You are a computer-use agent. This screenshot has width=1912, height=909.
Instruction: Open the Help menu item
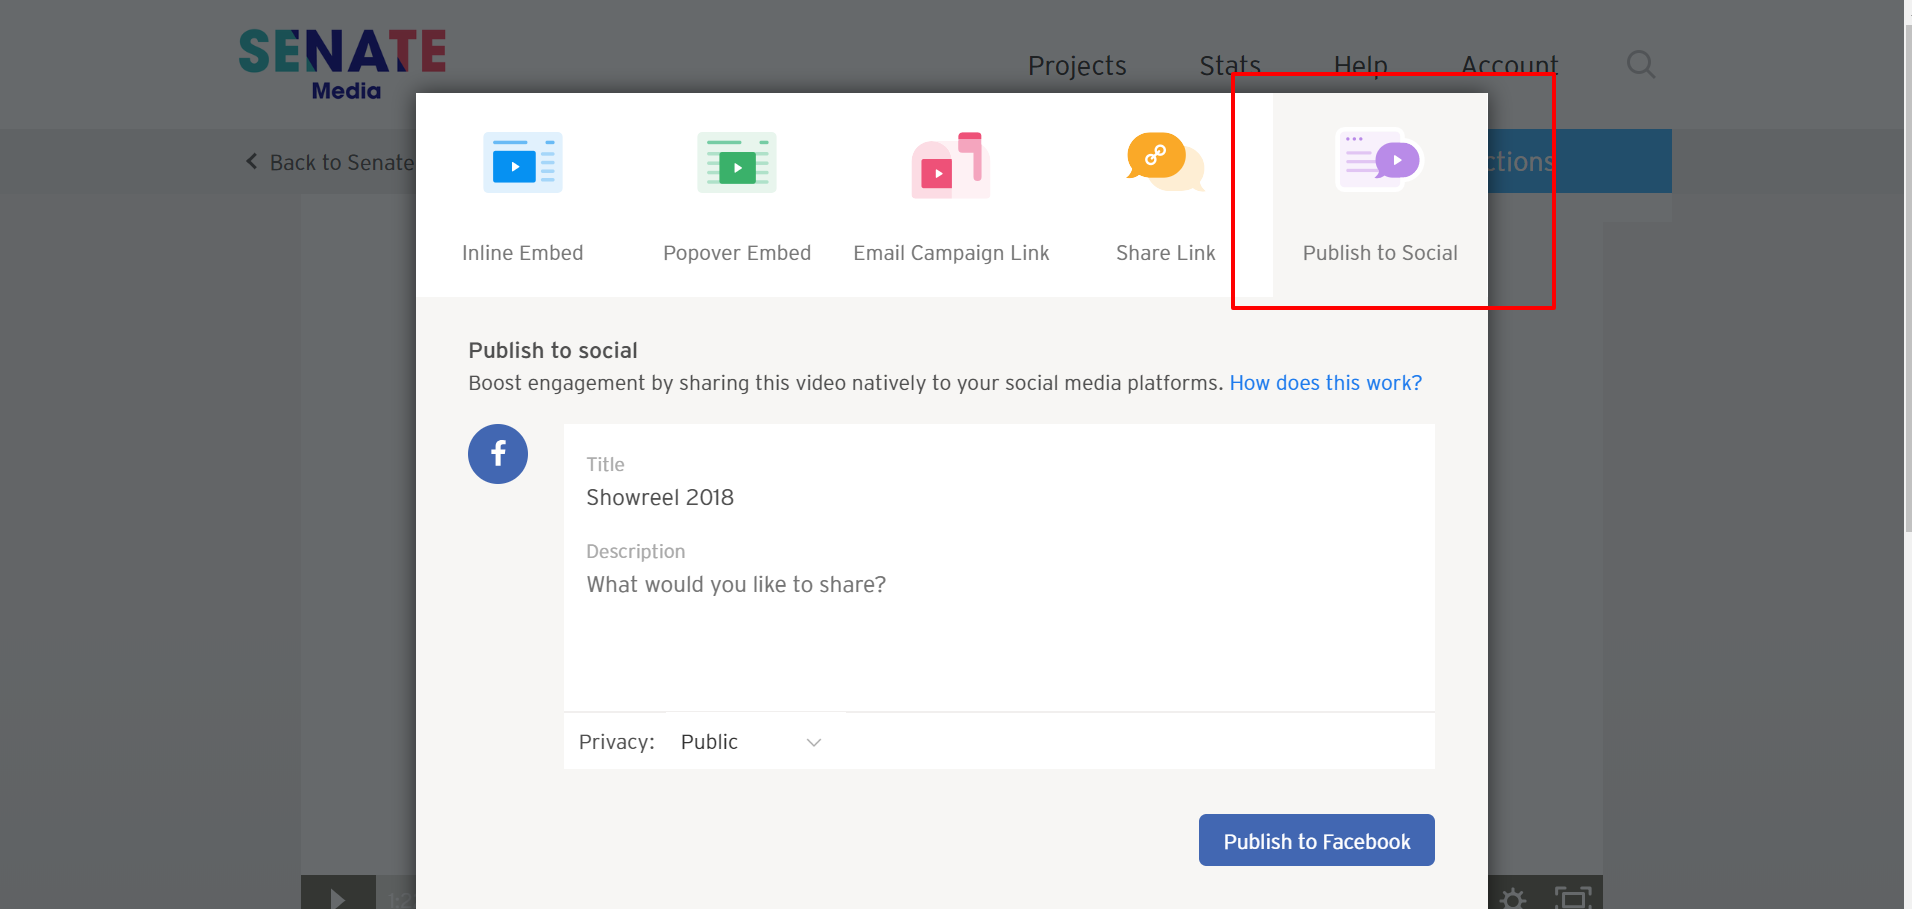1361,66
